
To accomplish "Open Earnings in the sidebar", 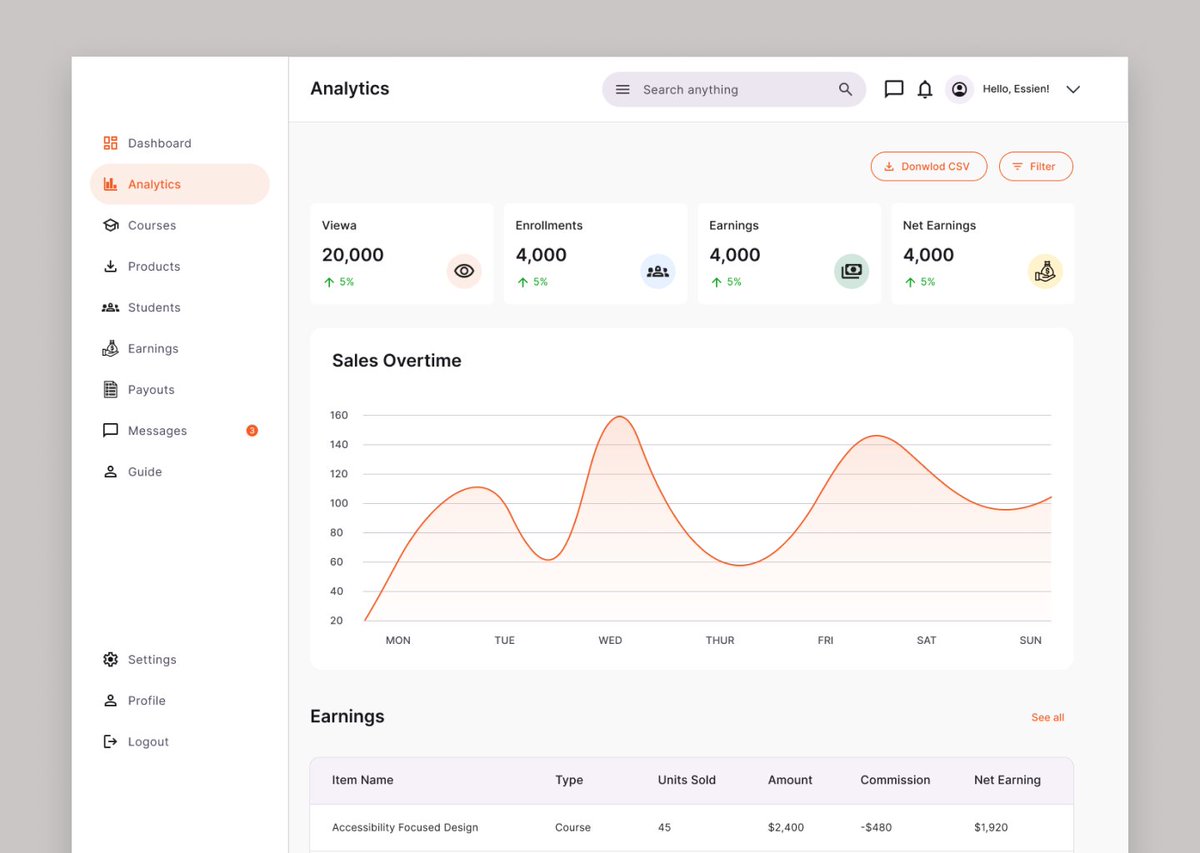I will [140, 348].
